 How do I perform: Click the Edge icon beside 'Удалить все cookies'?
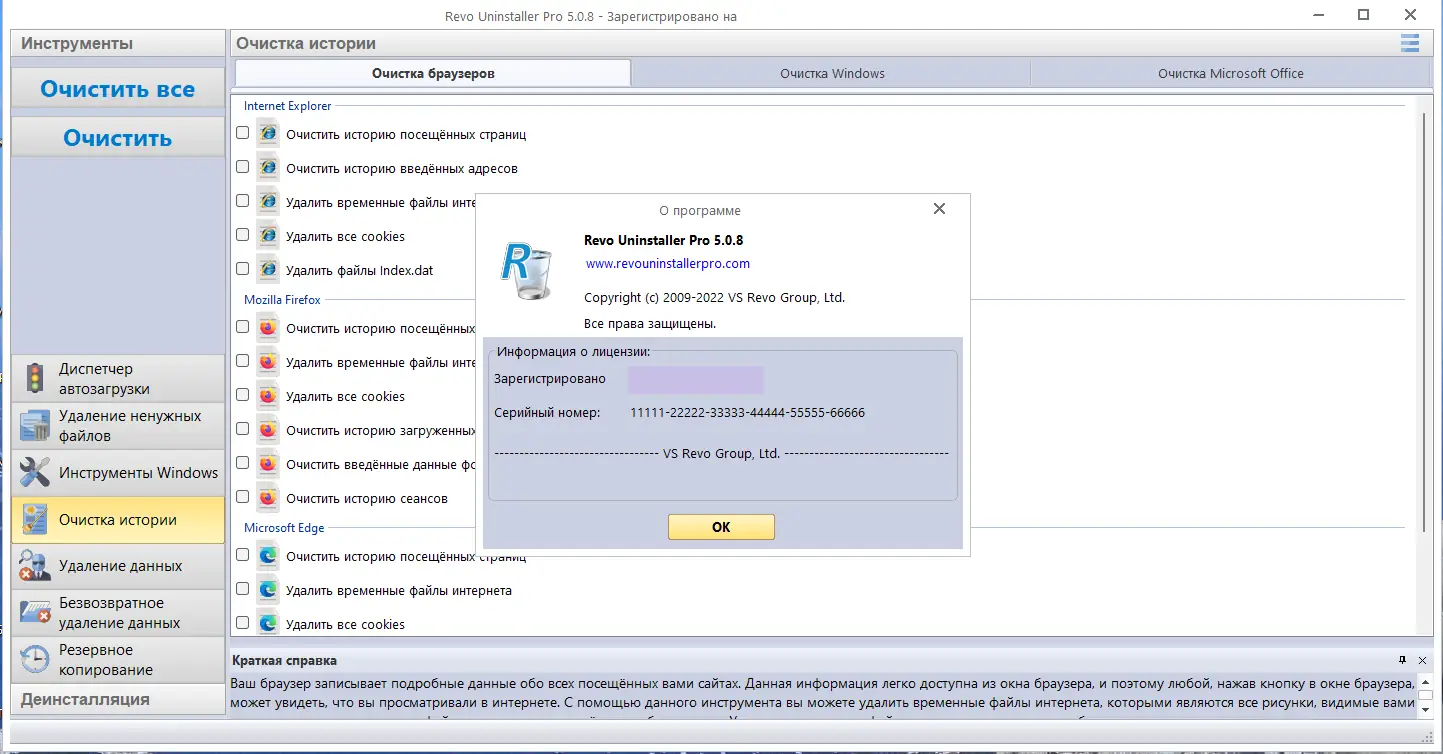(x=267, y=623)
